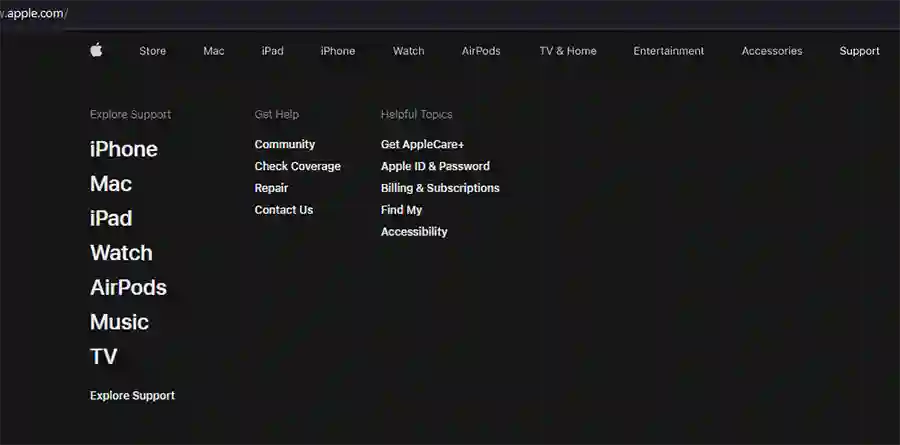Open the Get AppleCare+ link
The image size is (900, 445).
[422, 144]
